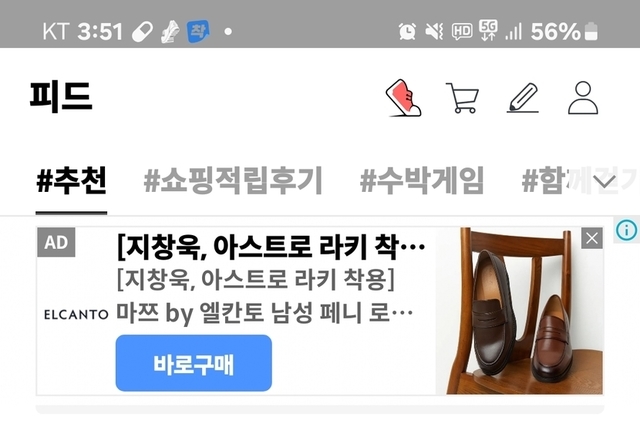Screen dimensions: 640x440
Task: Click the loafer shoes ad image
Action: [520, 311]
